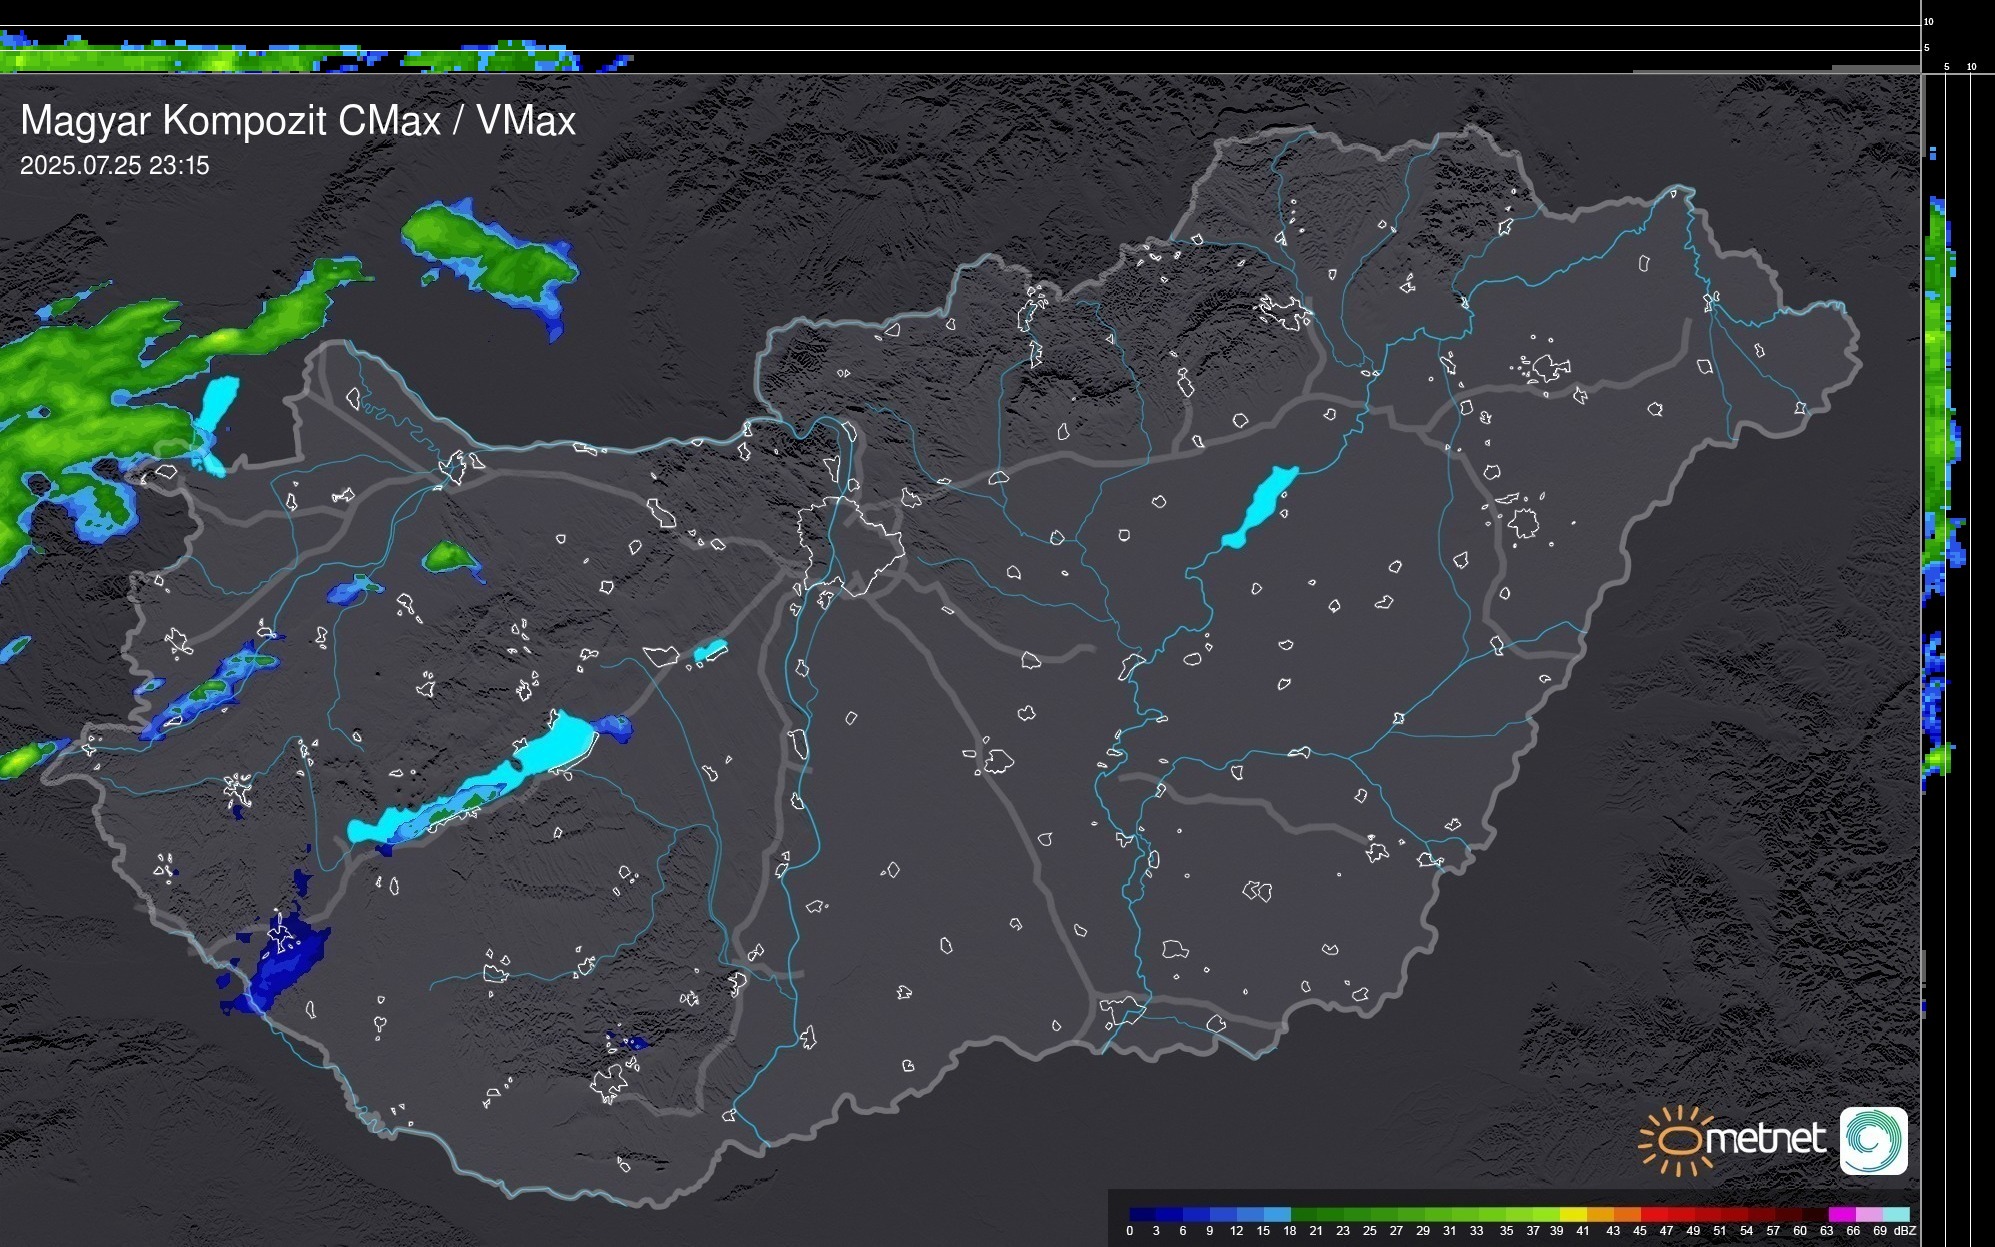Pick the magenta 63 dBZ swatch
The image size is (1995, 1247).
pos(1841,1214)
